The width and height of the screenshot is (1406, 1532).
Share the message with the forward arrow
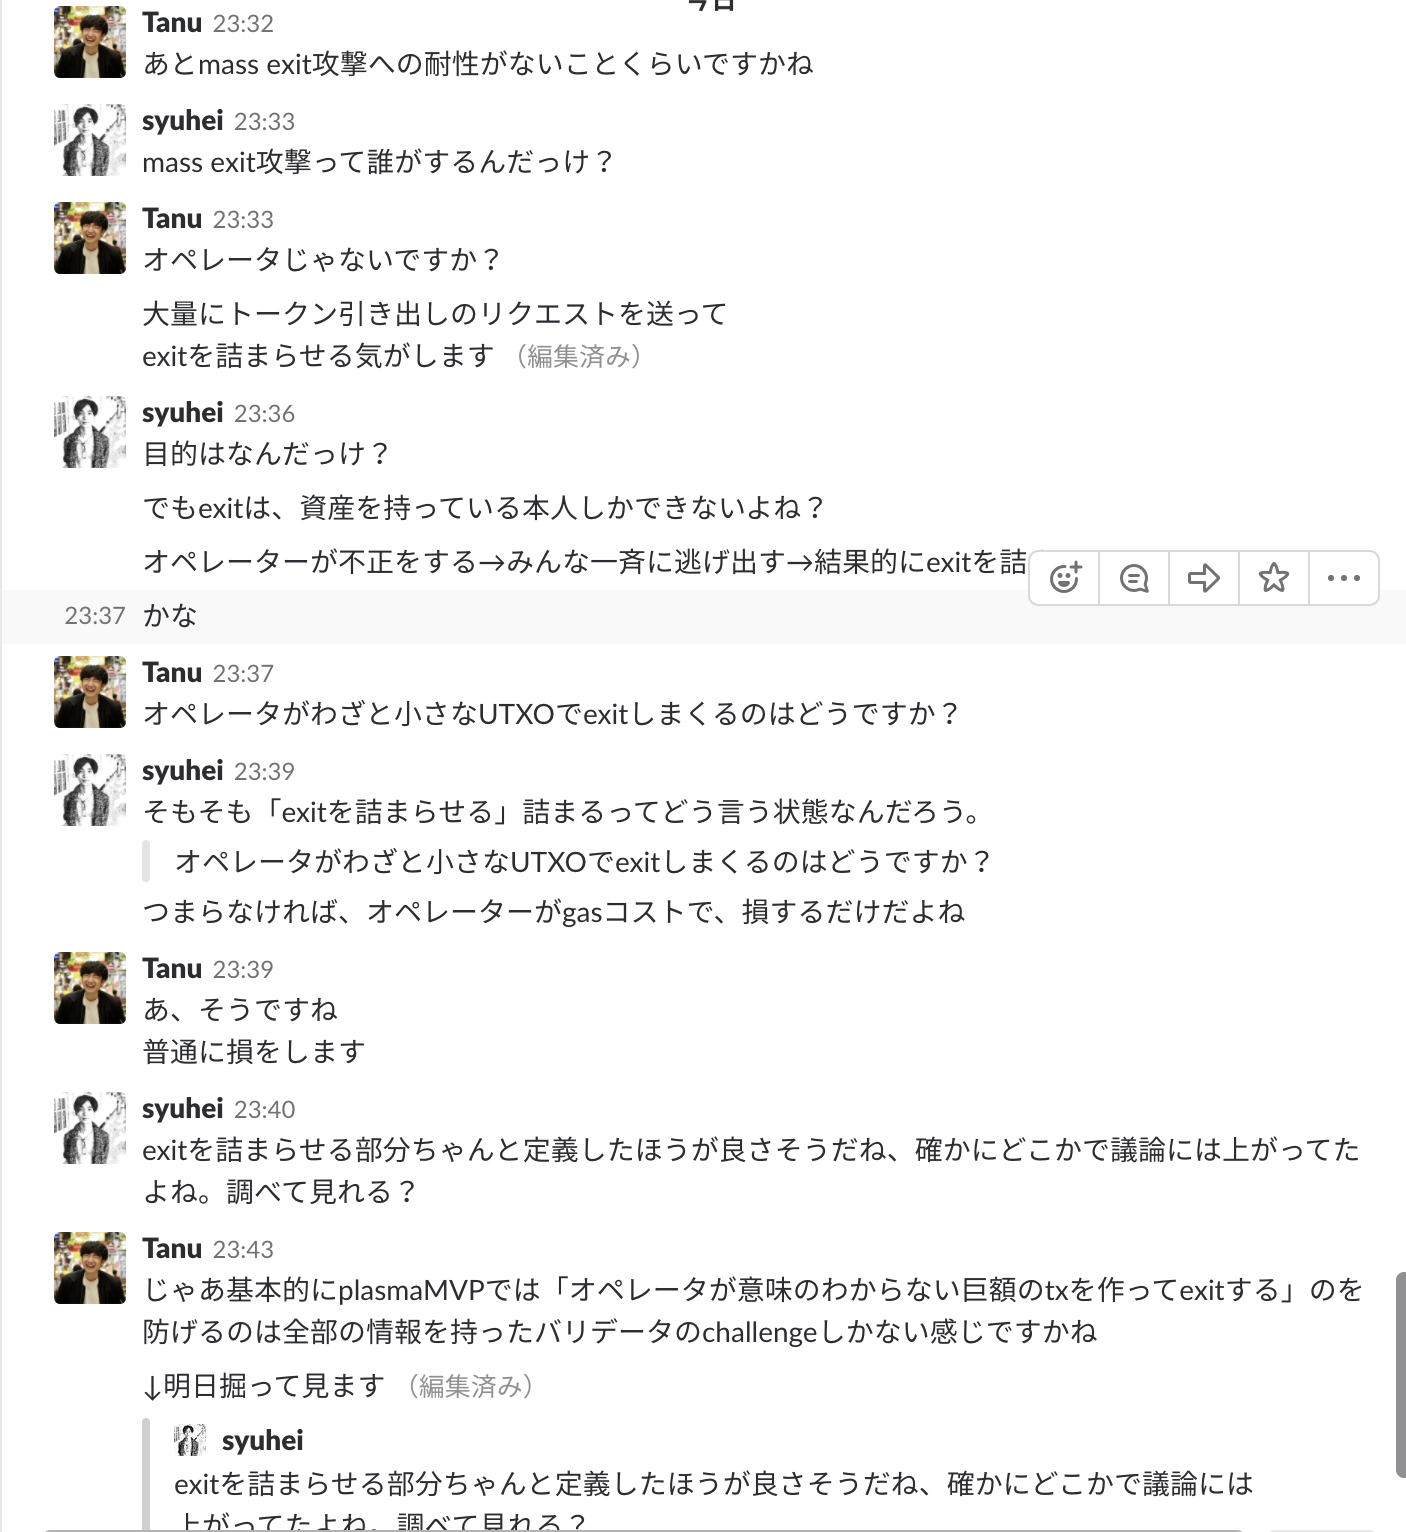(x=1204, y=578)
